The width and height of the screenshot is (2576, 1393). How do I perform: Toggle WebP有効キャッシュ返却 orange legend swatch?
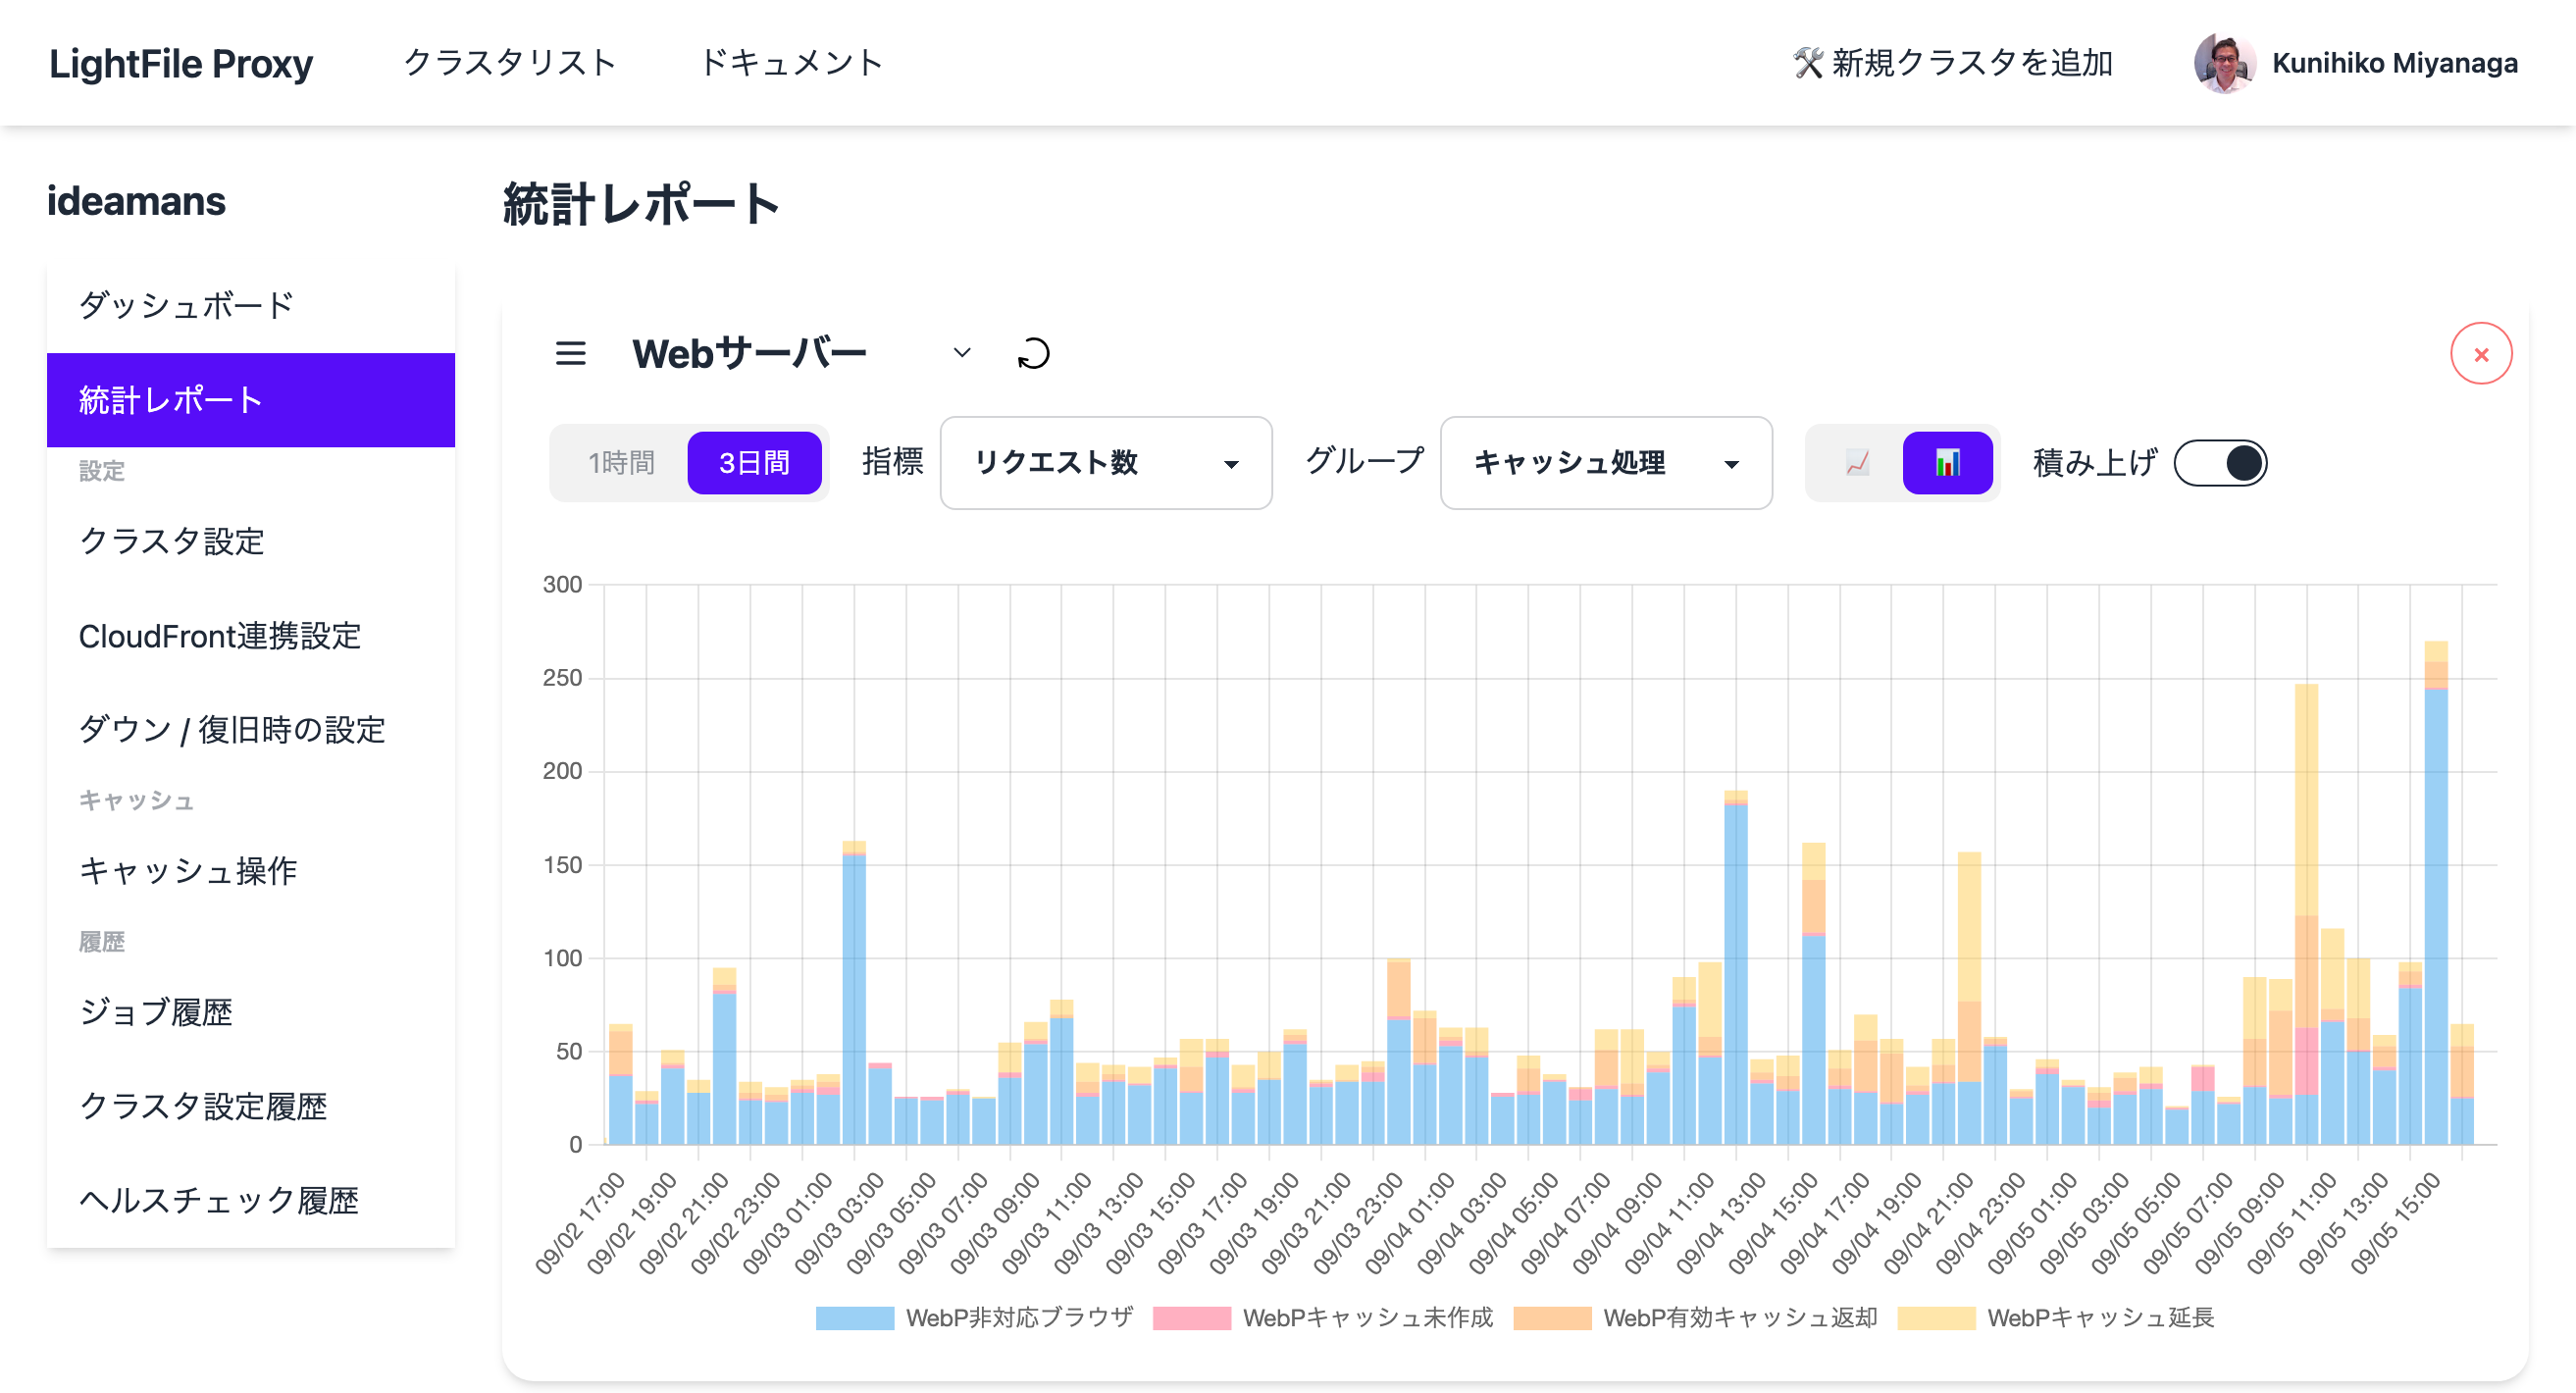[1552, 1317]
